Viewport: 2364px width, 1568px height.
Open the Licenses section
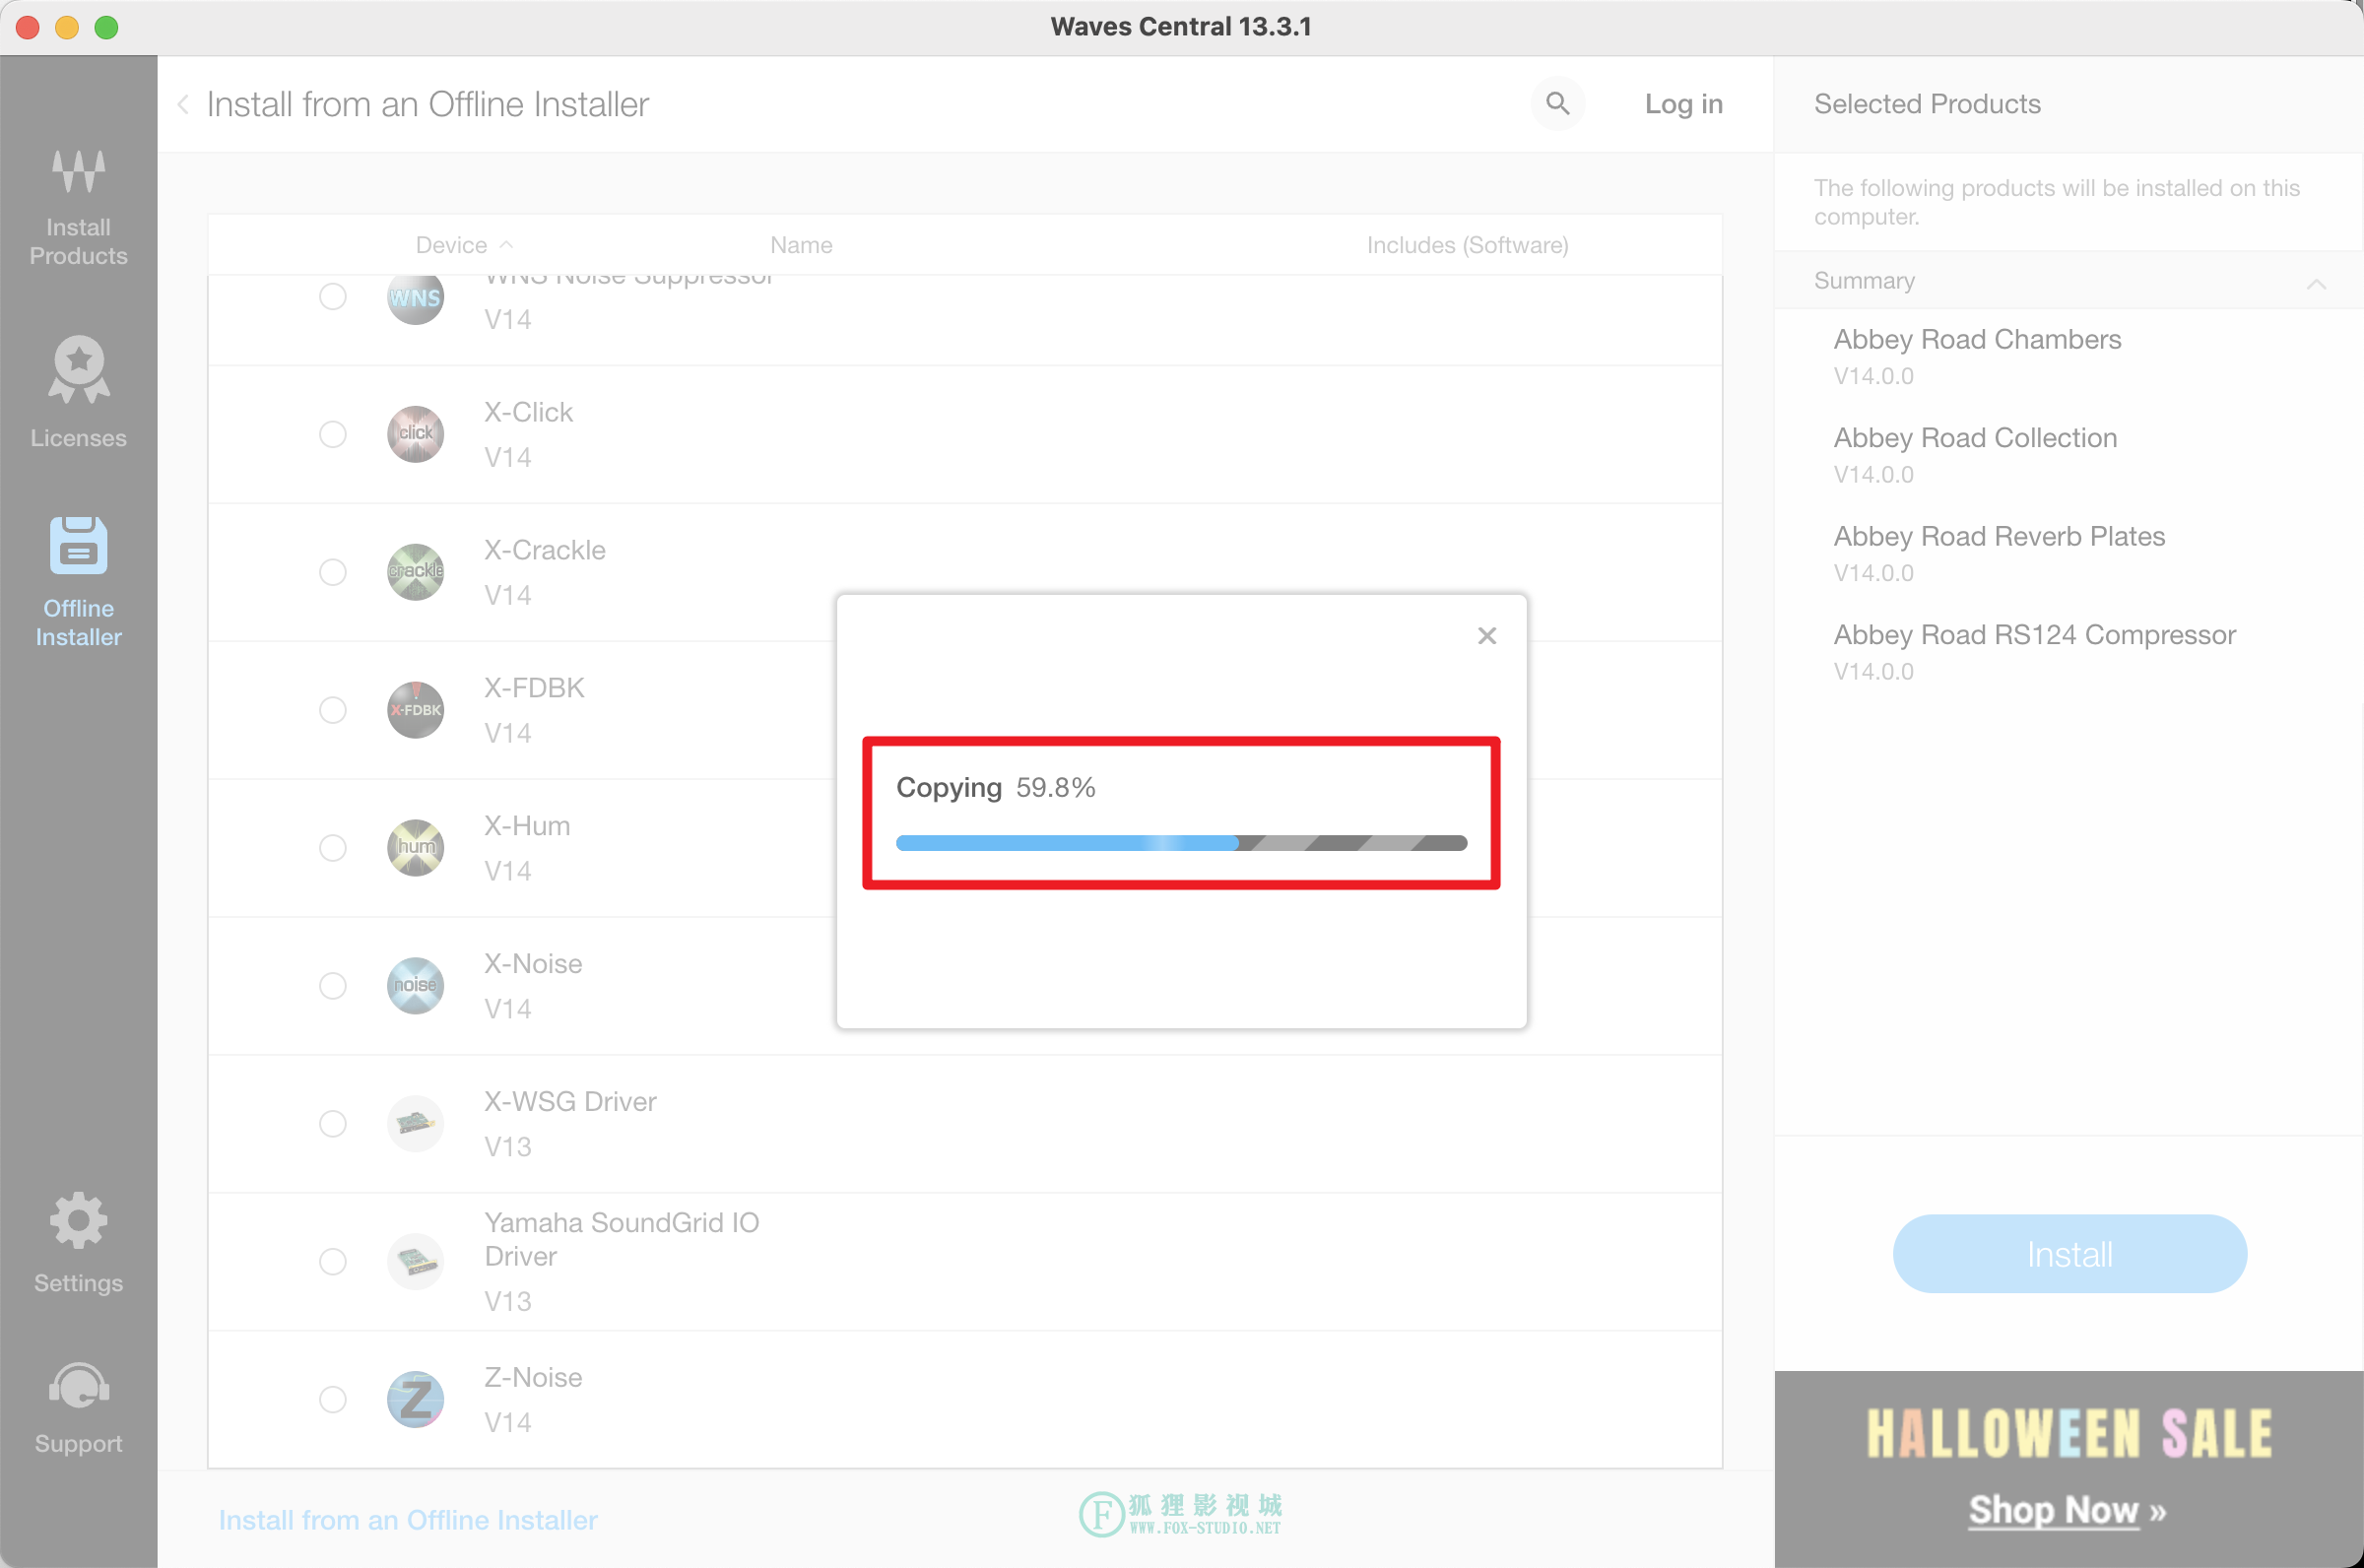point(78,392)
